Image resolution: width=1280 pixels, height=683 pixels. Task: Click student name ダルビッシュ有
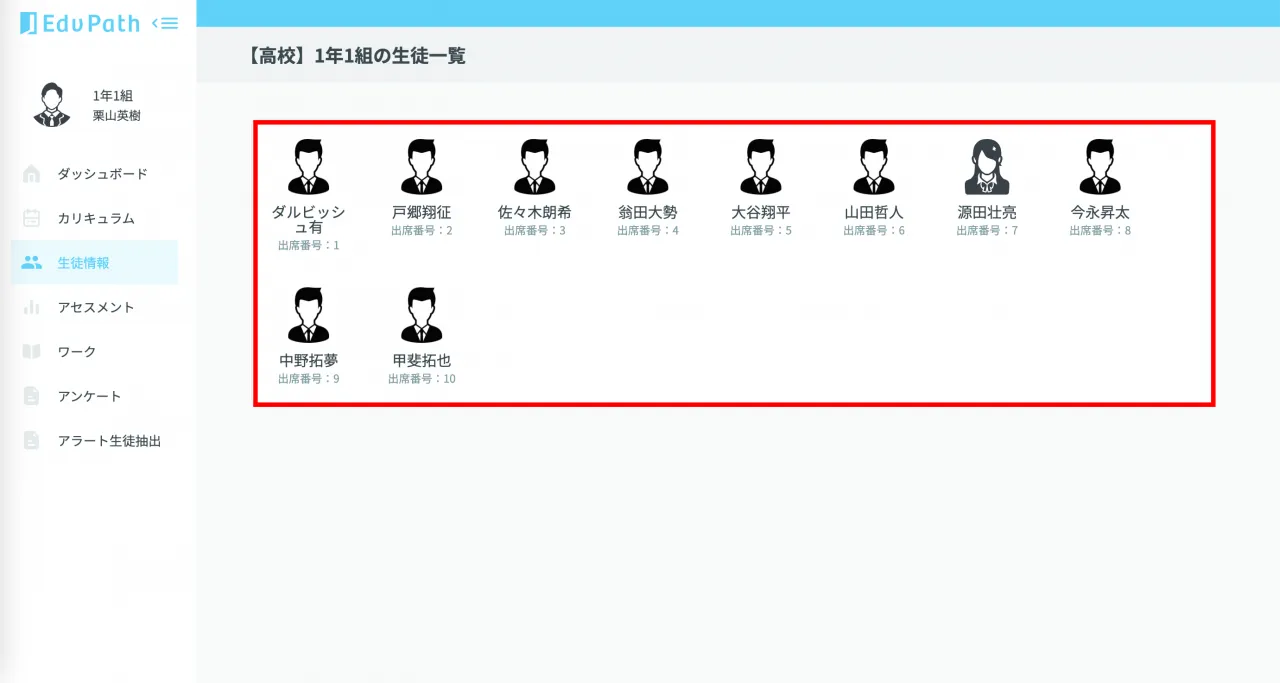(x=309, y=220)
